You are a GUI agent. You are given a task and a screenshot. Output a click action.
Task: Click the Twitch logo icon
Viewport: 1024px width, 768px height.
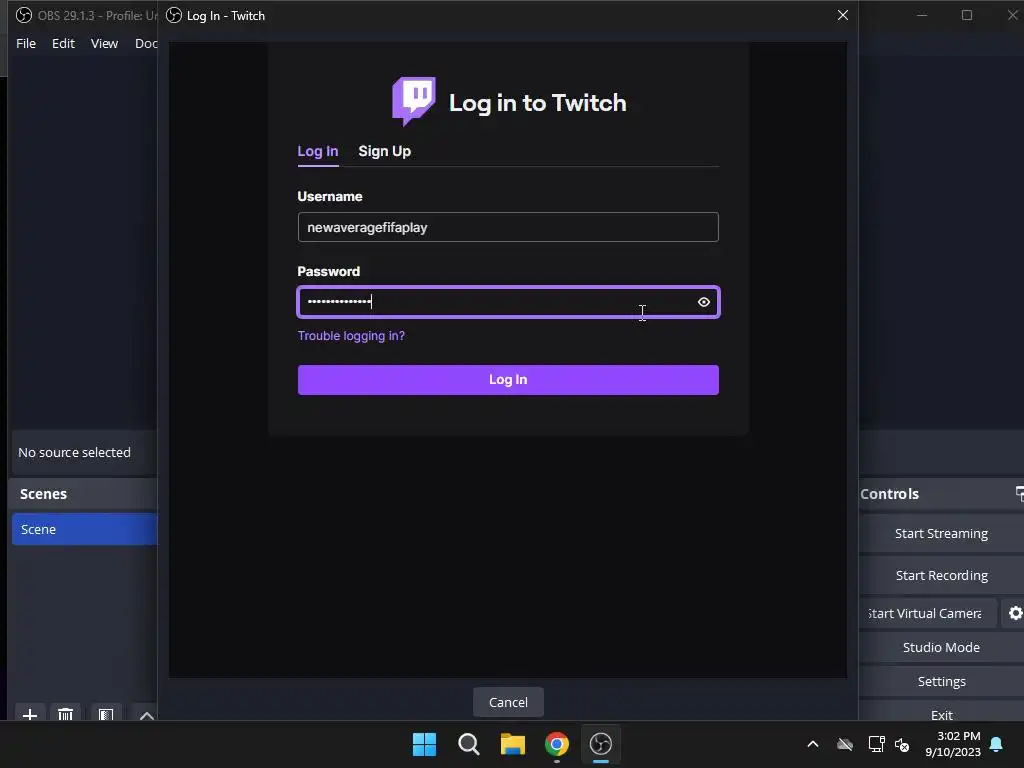click(x=413, y=101)
